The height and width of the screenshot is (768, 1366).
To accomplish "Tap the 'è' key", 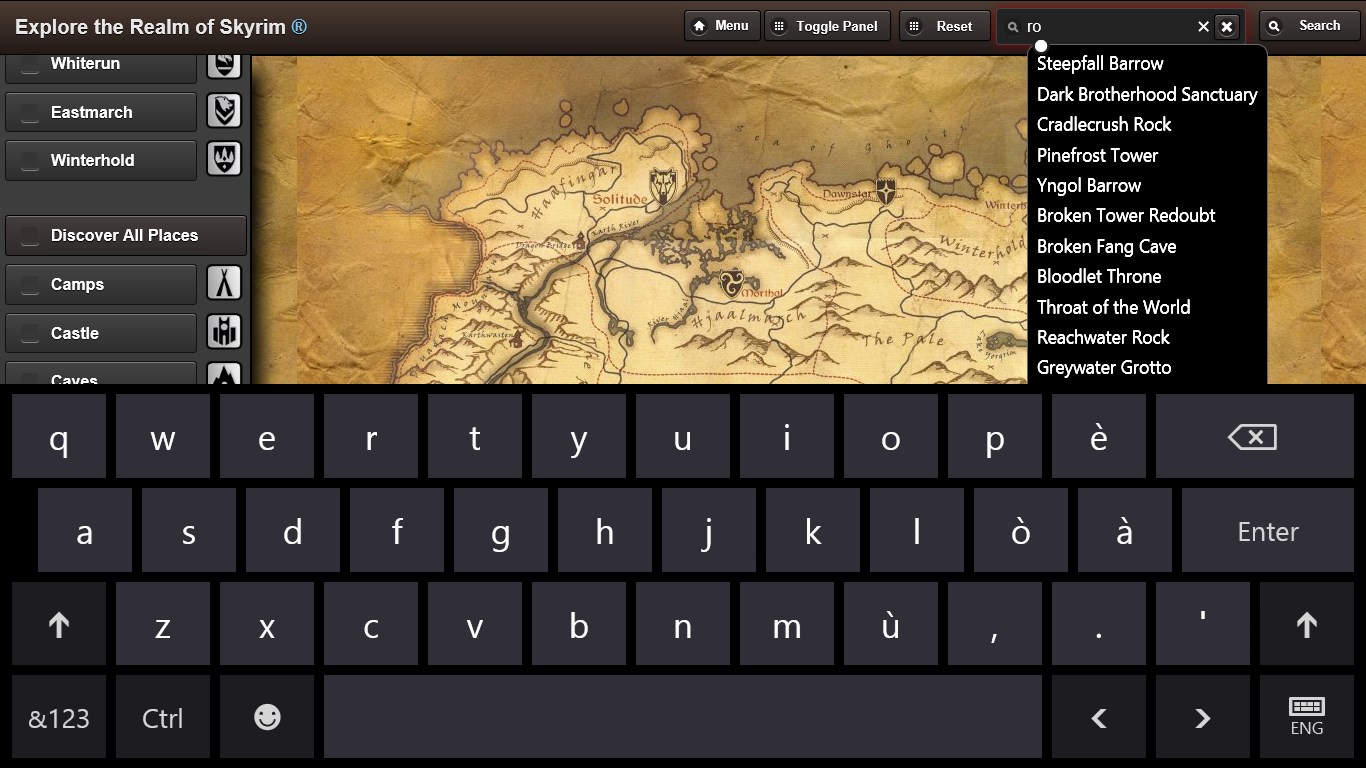I will [1099, 436].
